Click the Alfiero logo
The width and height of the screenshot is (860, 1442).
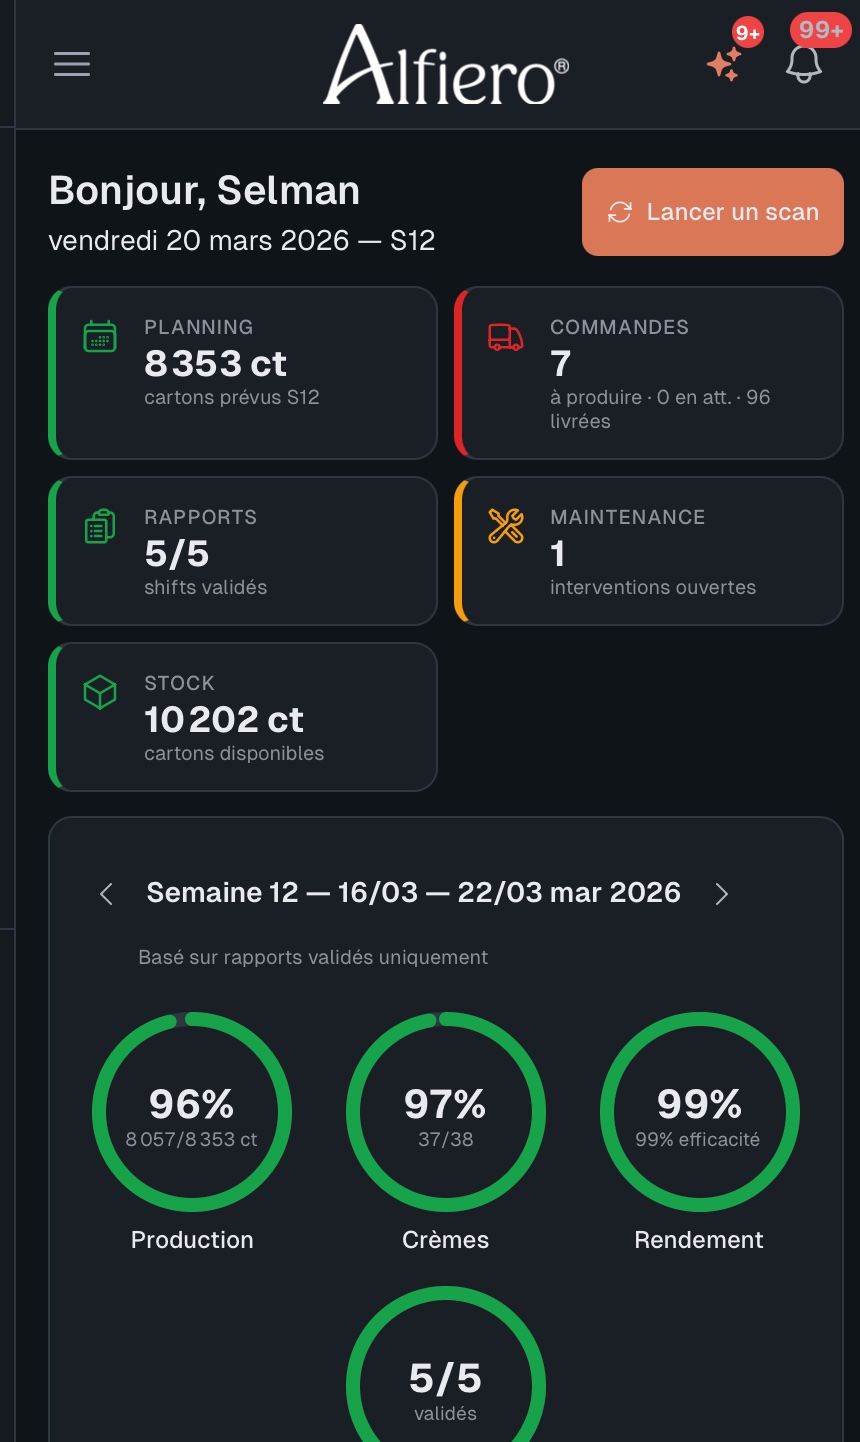(x=446, y=66)
